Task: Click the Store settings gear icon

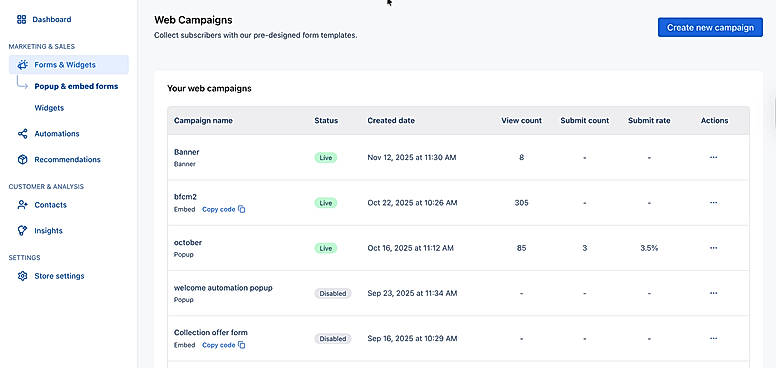Action: 22,276
